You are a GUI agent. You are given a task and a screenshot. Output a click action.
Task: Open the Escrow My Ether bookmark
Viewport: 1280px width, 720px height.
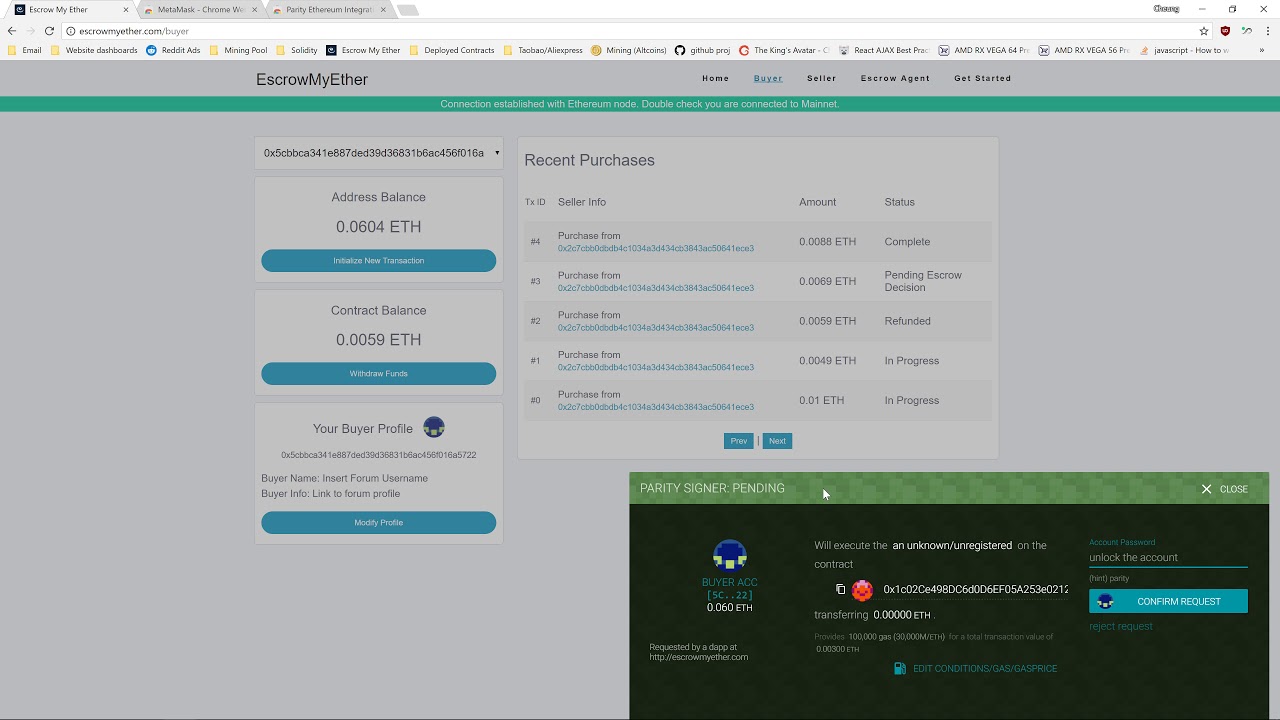point(363,50)
